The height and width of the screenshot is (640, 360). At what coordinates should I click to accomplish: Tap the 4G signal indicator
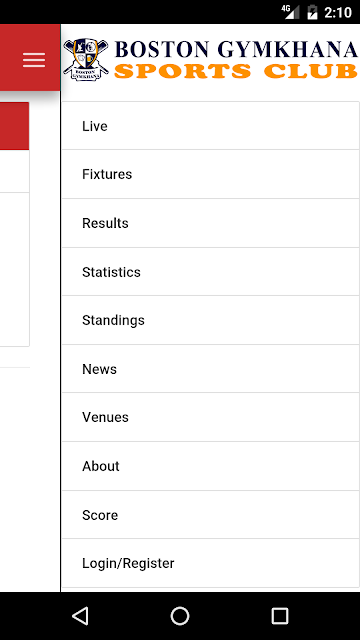click(290, 12)
